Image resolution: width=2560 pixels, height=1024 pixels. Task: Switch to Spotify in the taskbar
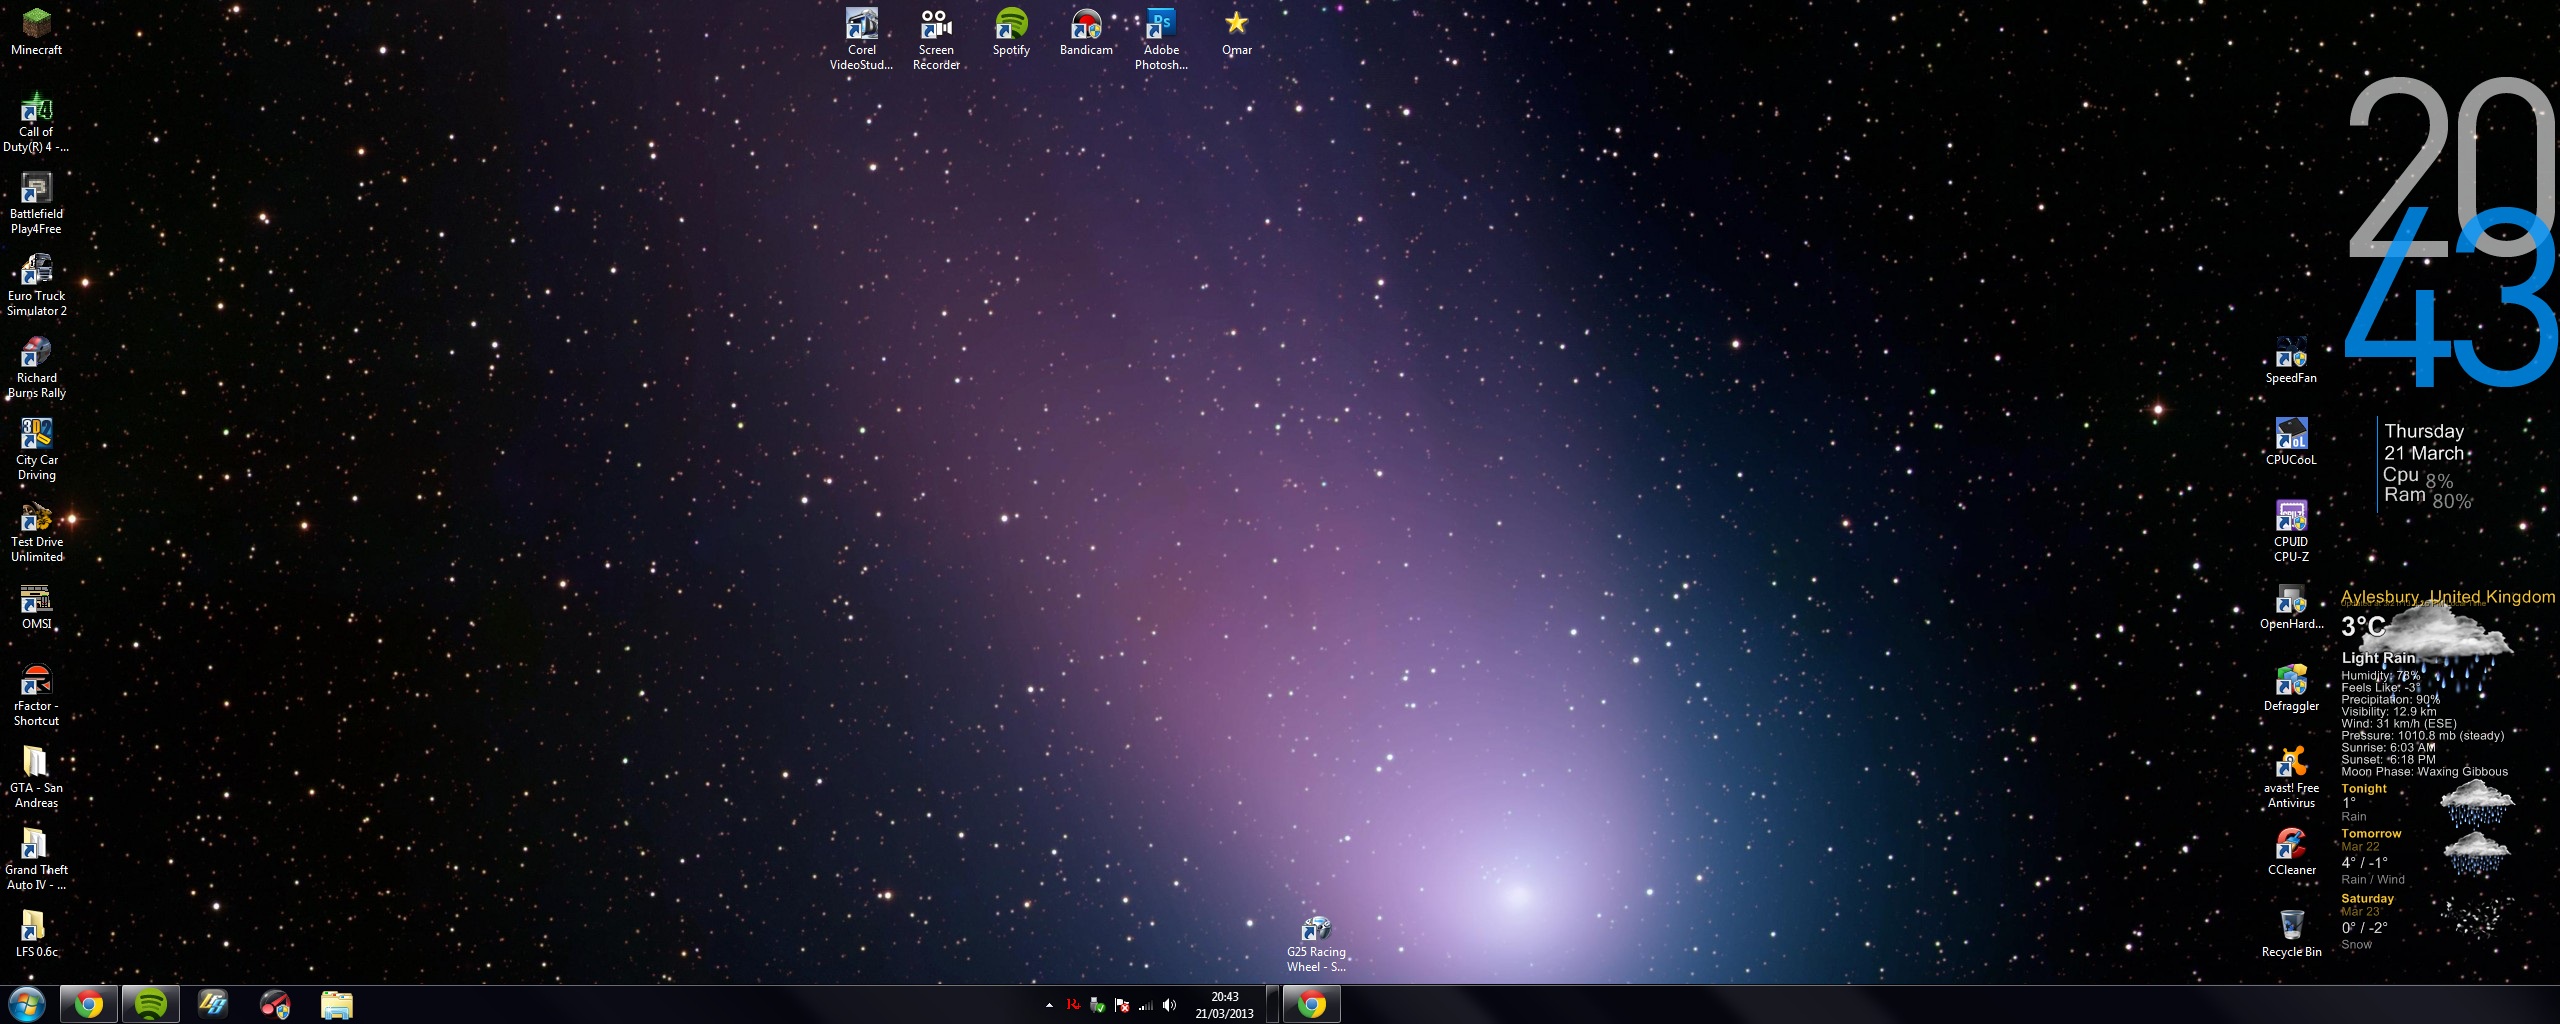[150, 1004]
